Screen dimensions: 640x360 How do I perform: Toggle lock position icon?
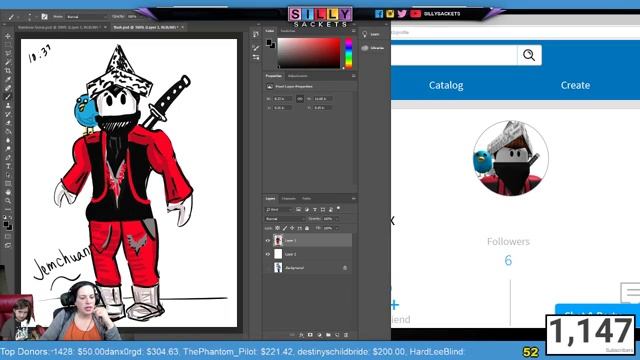click(292, 228)
